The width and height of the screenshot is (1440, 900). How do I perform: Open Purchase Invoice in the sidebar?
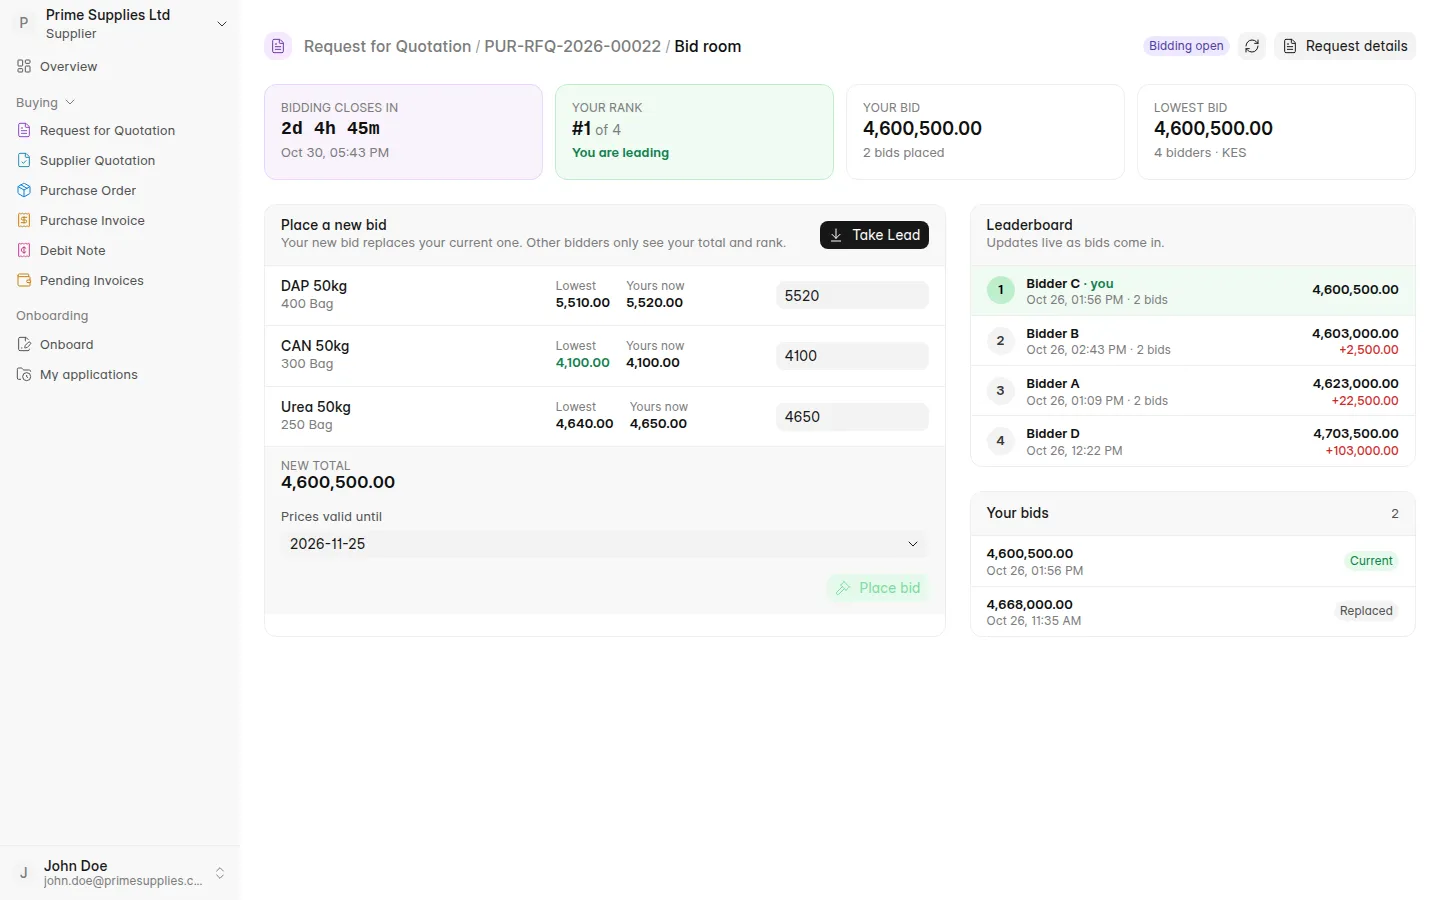[x=120, y=221]
